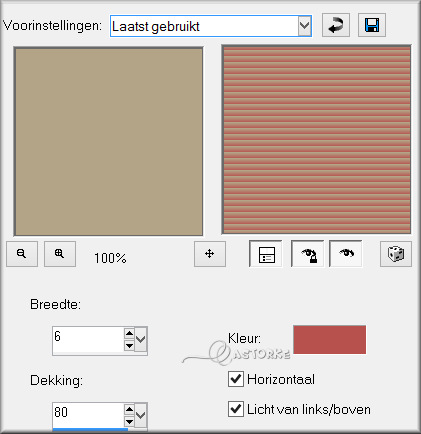Open the Voorinstellingen presets dropdown
Viewport: 421px width, 434px height.
pos(304,26)
